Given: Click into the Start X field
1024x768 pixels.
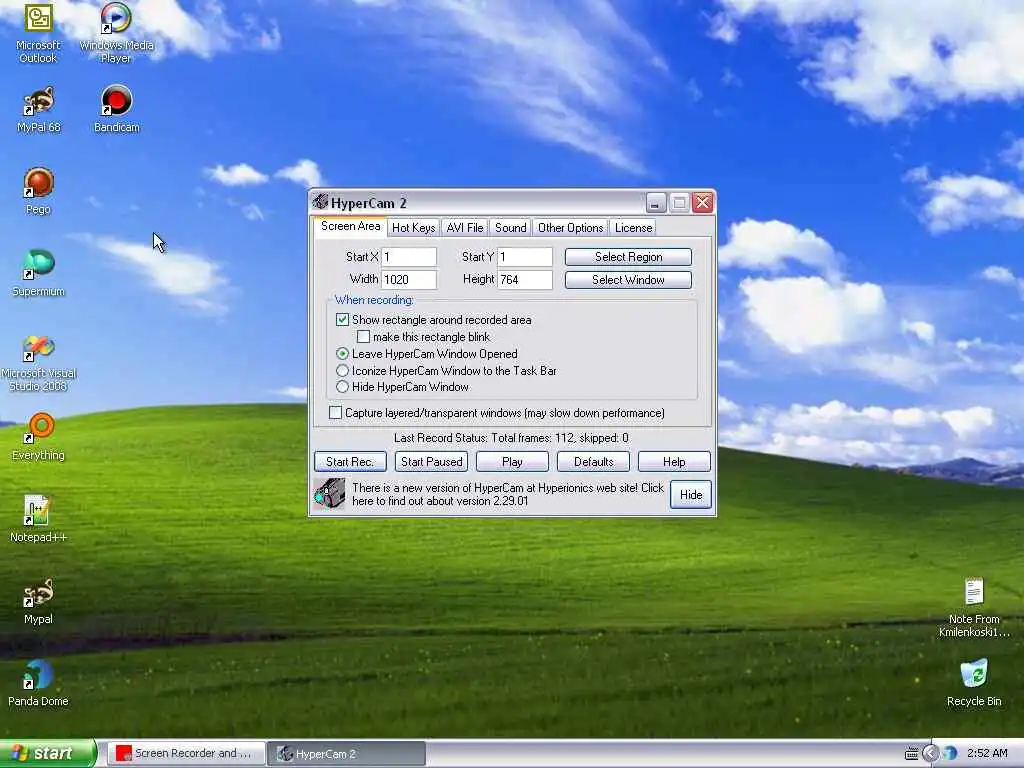Looking at the screenshot, I should pos(409,257).
